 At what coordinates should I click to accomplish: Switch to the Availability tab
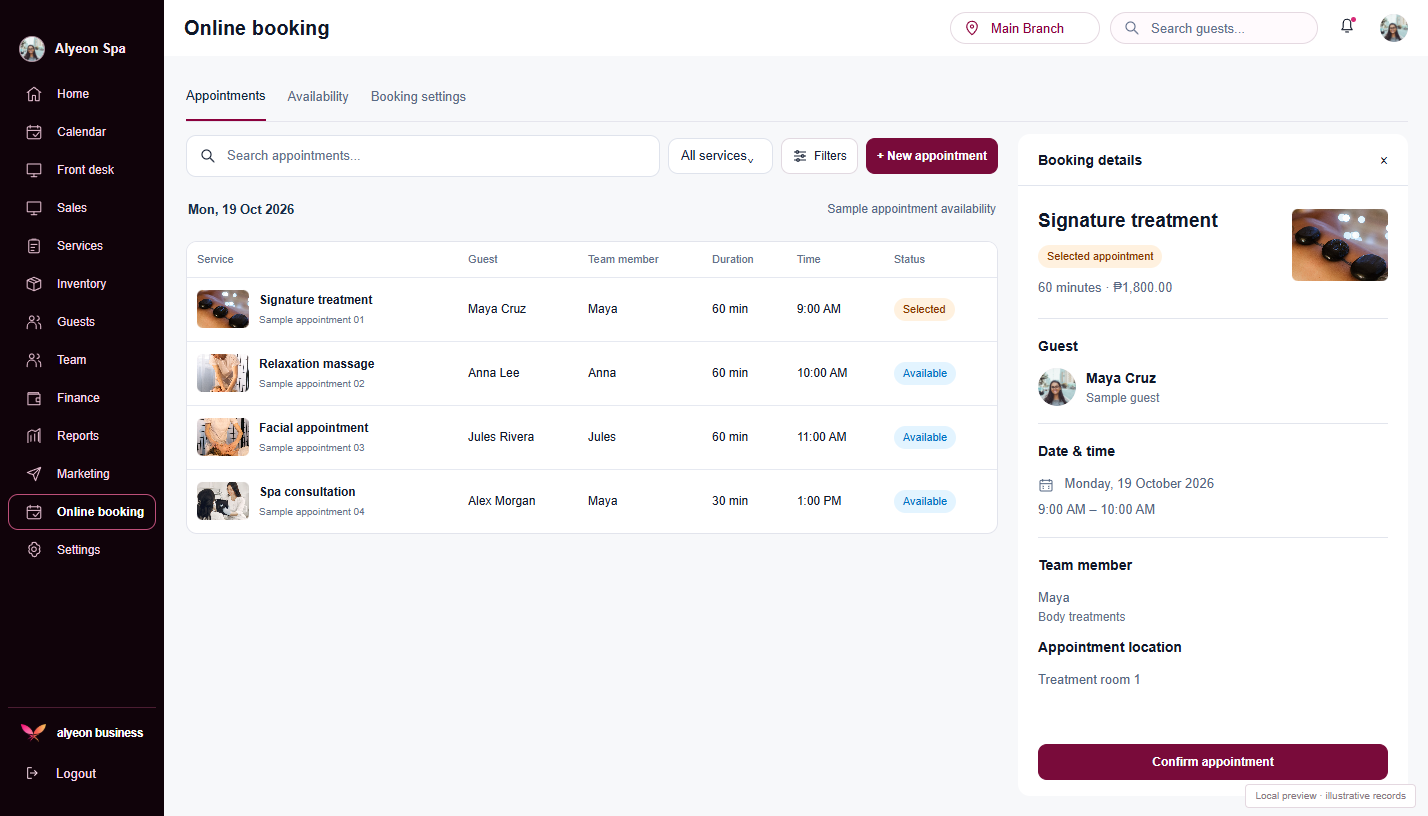coord(318,97)
